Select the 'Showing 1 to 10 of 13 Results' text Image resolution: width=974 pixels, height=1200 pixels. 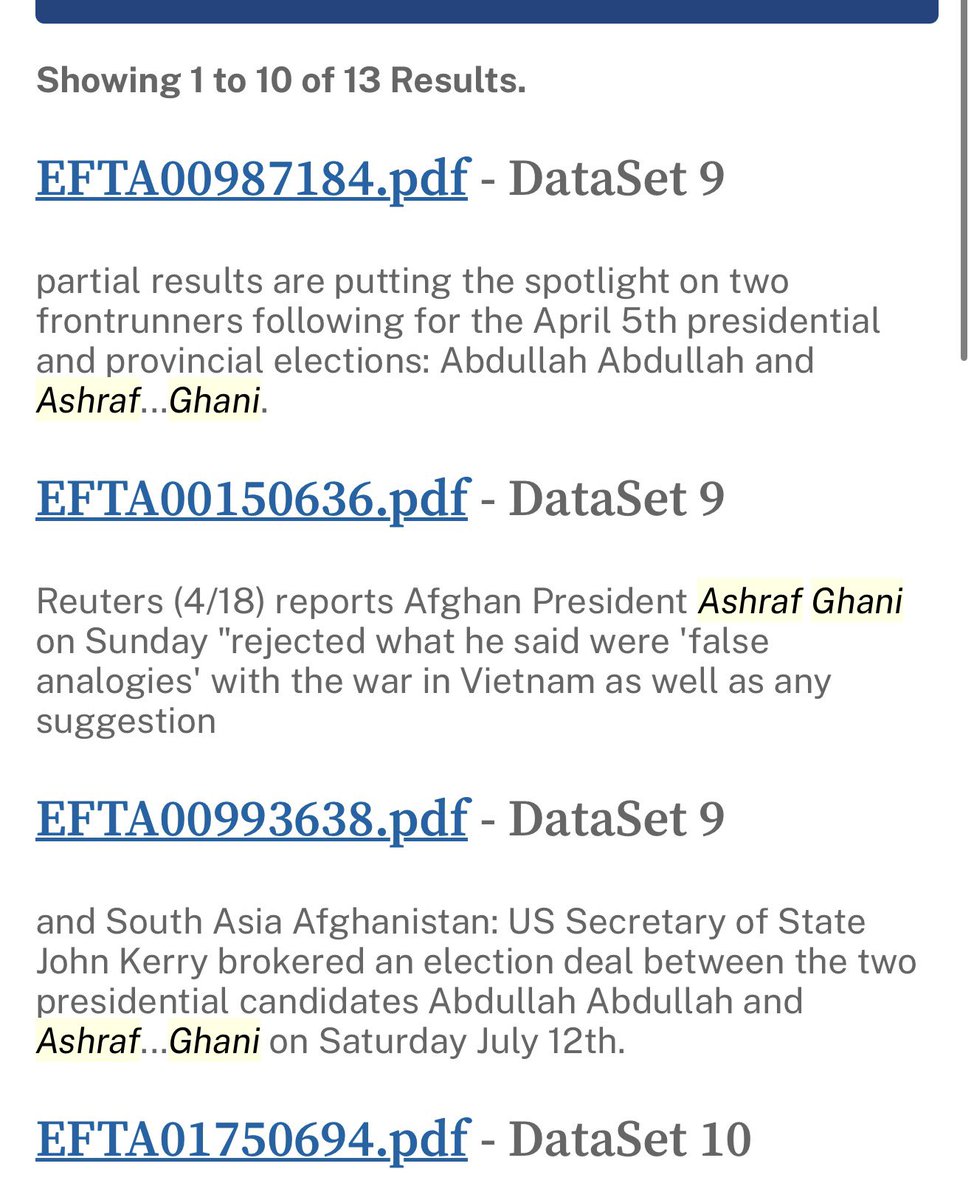tap(281, 80)
